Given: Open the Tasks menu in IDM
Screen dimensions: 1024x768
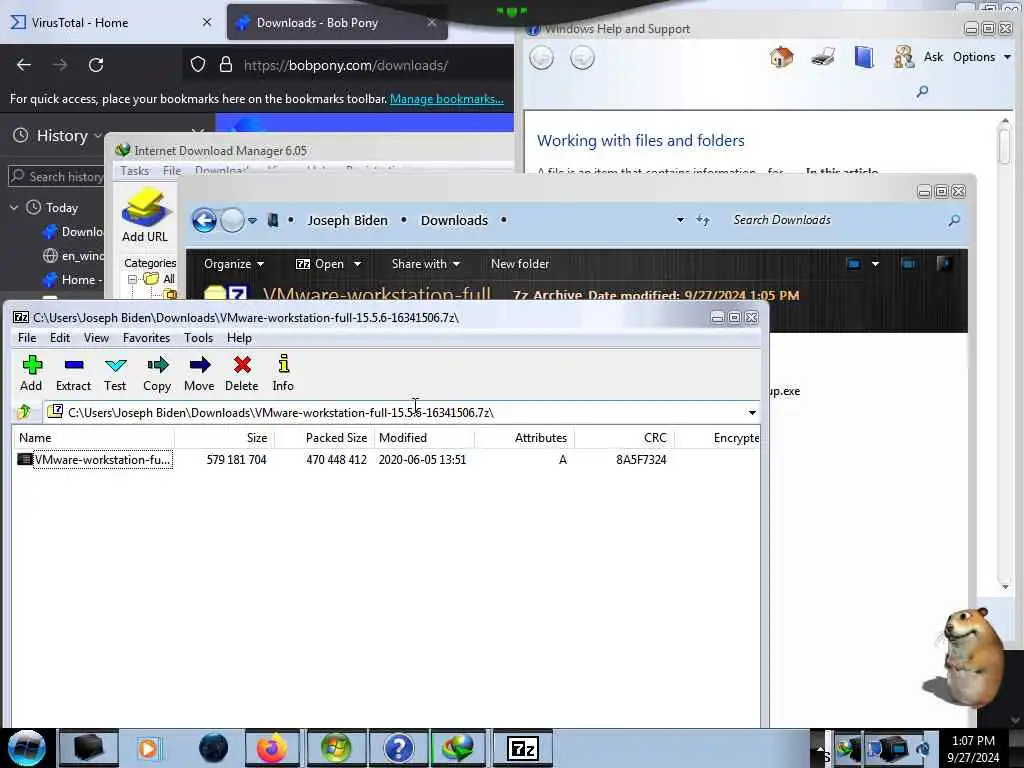Looking at the screenshot, I should tap(135, 170).
